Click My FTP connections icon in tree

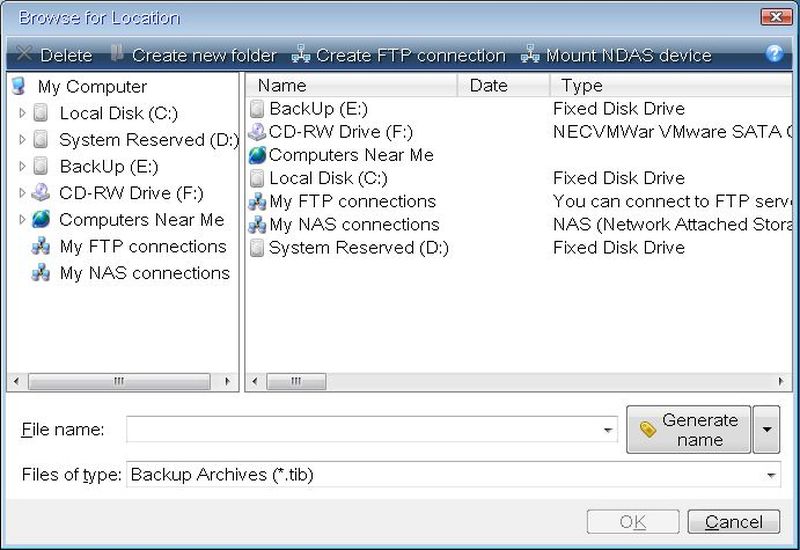coord(41,247)
